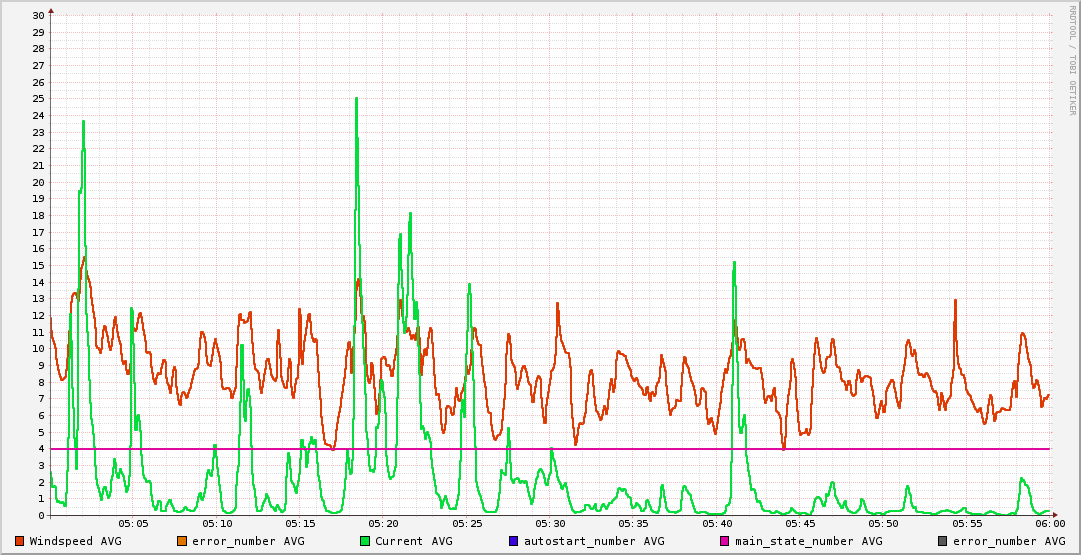Click the 05:45 time axis label

800,523
